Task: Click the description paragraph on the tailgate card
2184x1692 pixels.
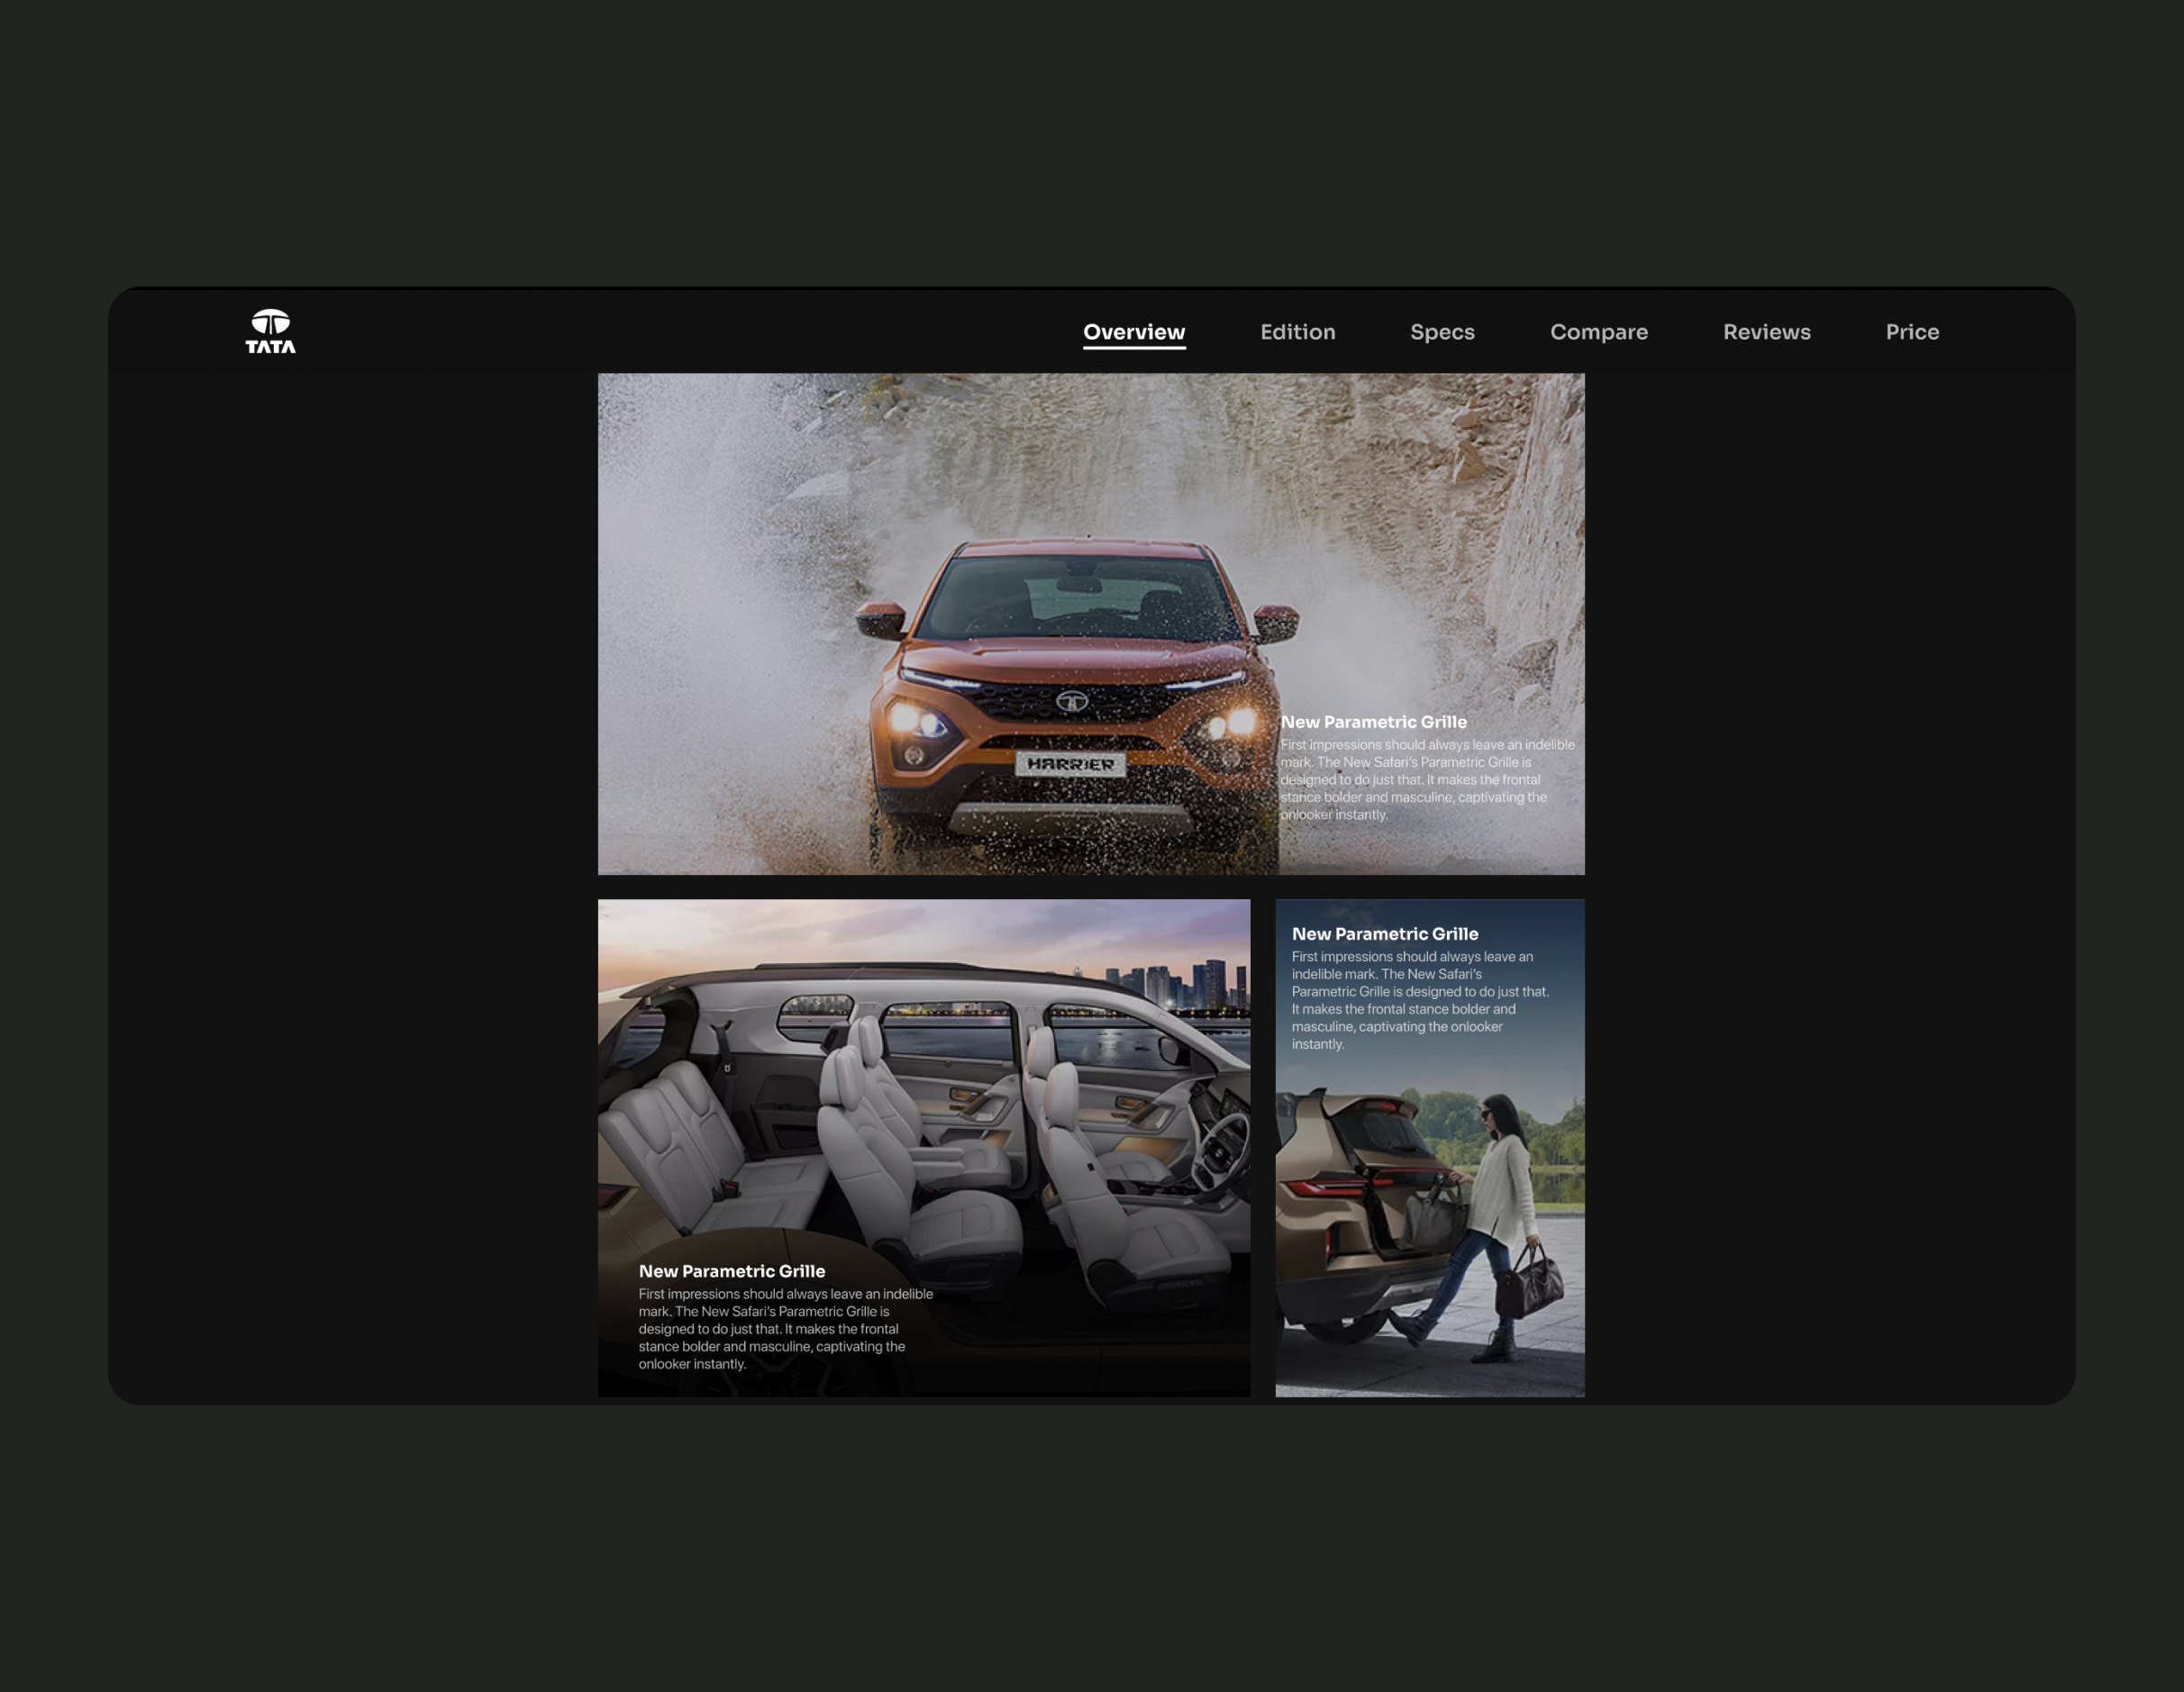Action: pyautogui.click(x=1420, y=1000)
